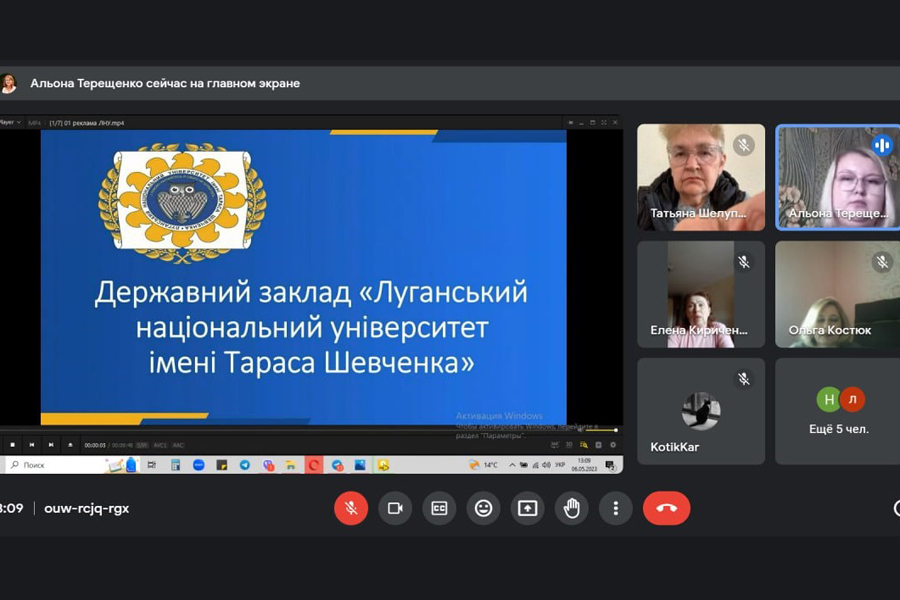The image size is (900, 600).
Task: Click the media player seek bar
Action: click(x=287, y=430)
